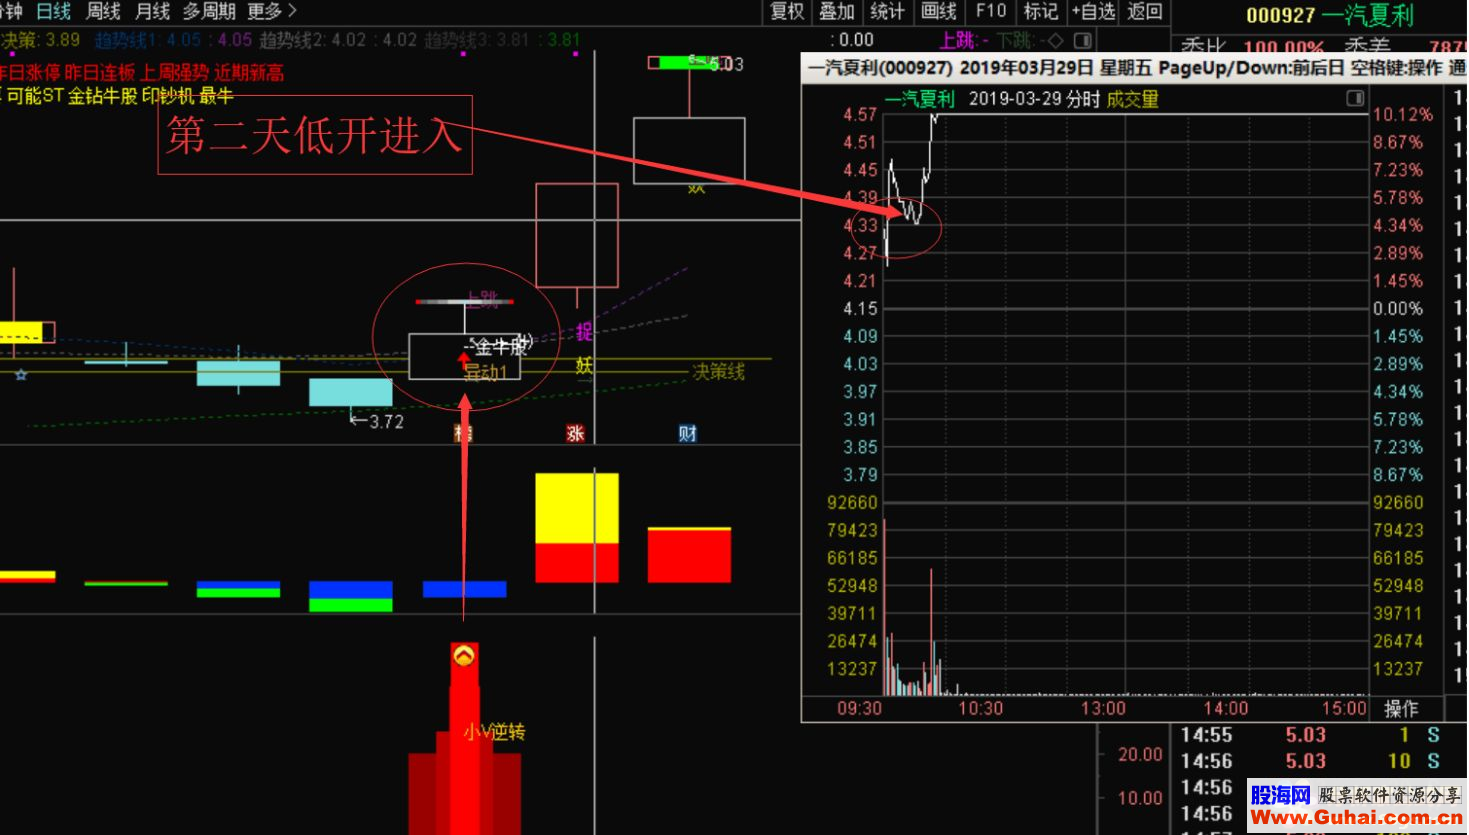The width and height of the screenshot is (1469, 835).
Task: Open the 画线 drawing tools
Action: click(x=939, y=11)
